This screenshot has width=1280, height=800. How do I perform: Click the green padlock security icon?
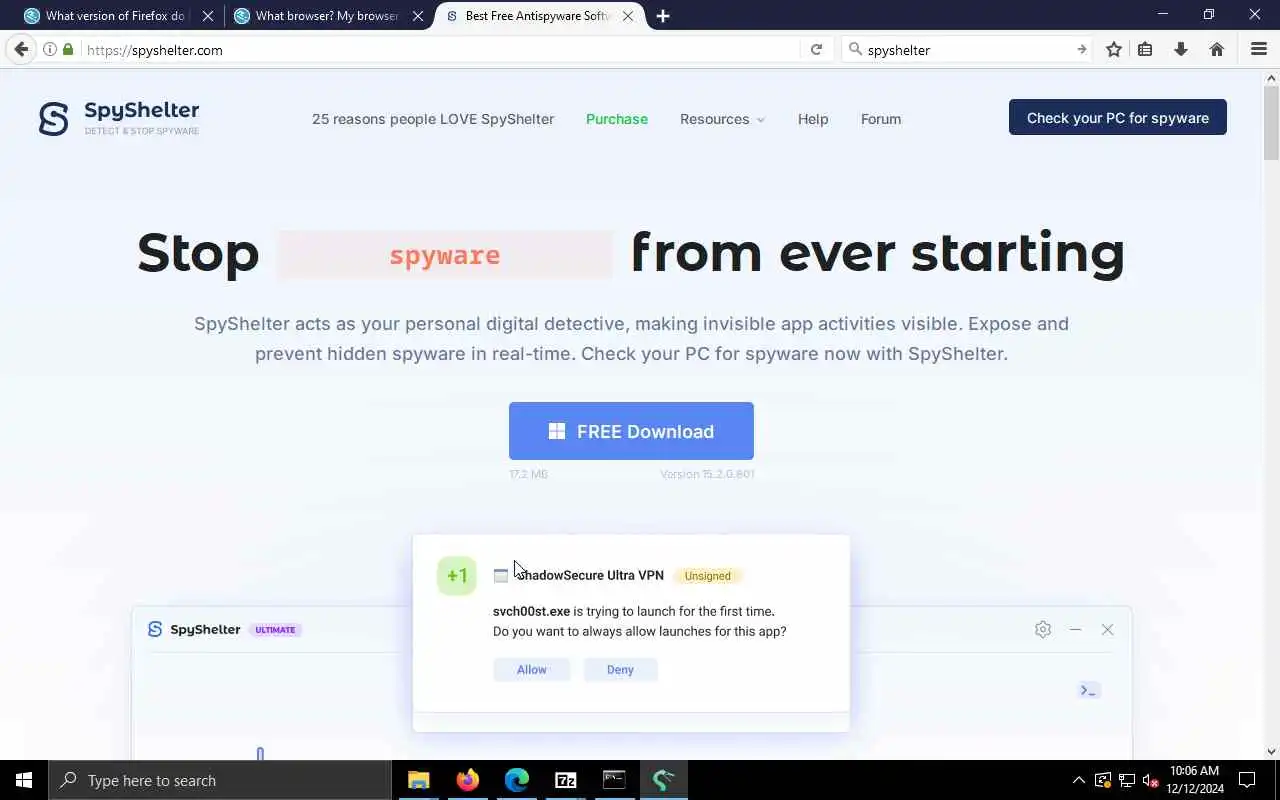click(68, 49)
